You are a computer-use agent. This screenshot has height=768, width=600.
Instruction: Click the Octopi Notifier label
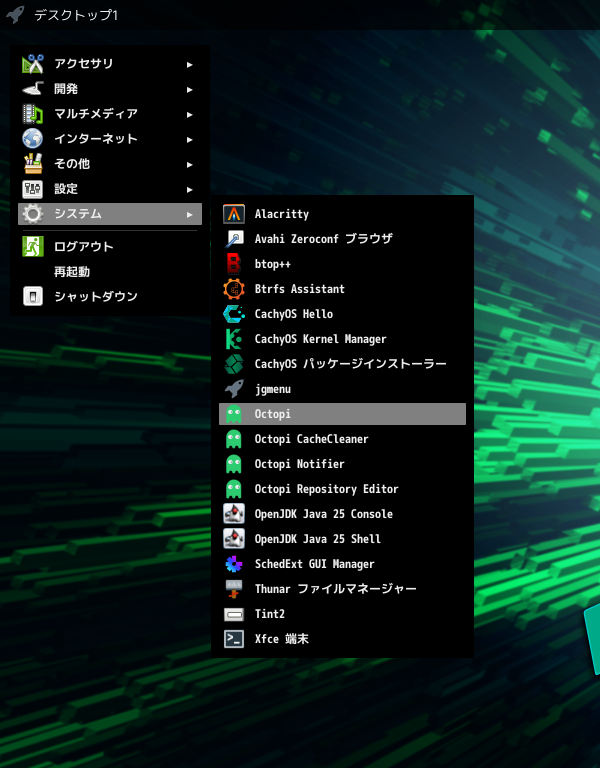point(299,464)
